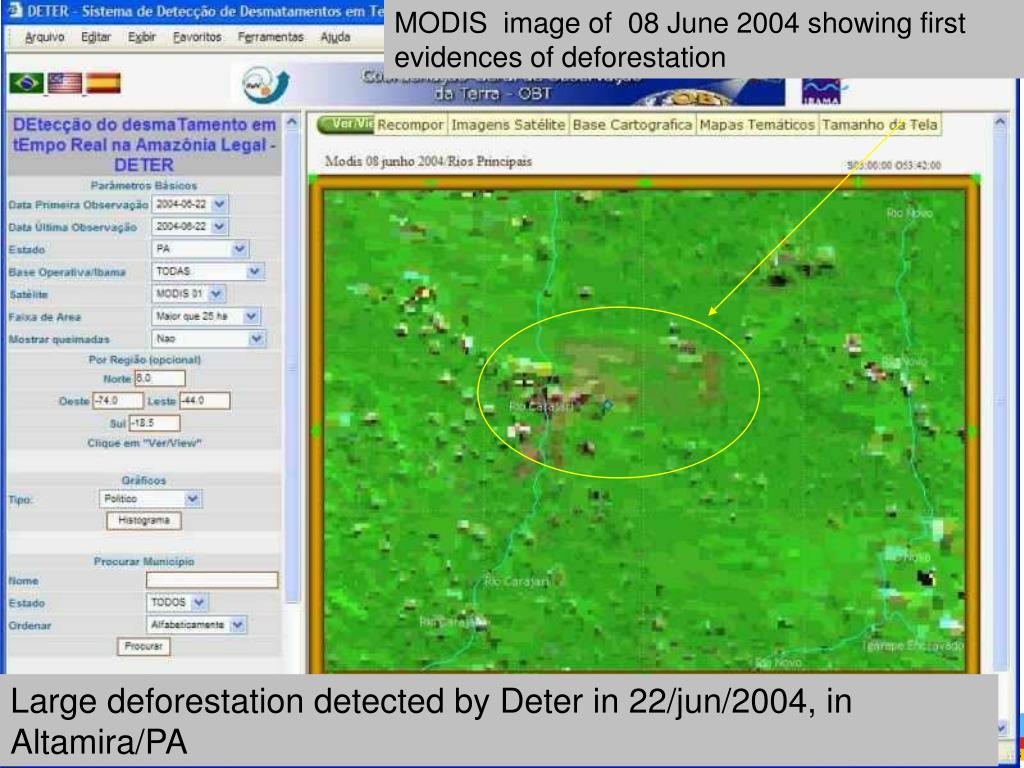Open the Favoritos menu
Screen dimensions: 1024x768
pyautogui.click(x=197, y=37)
